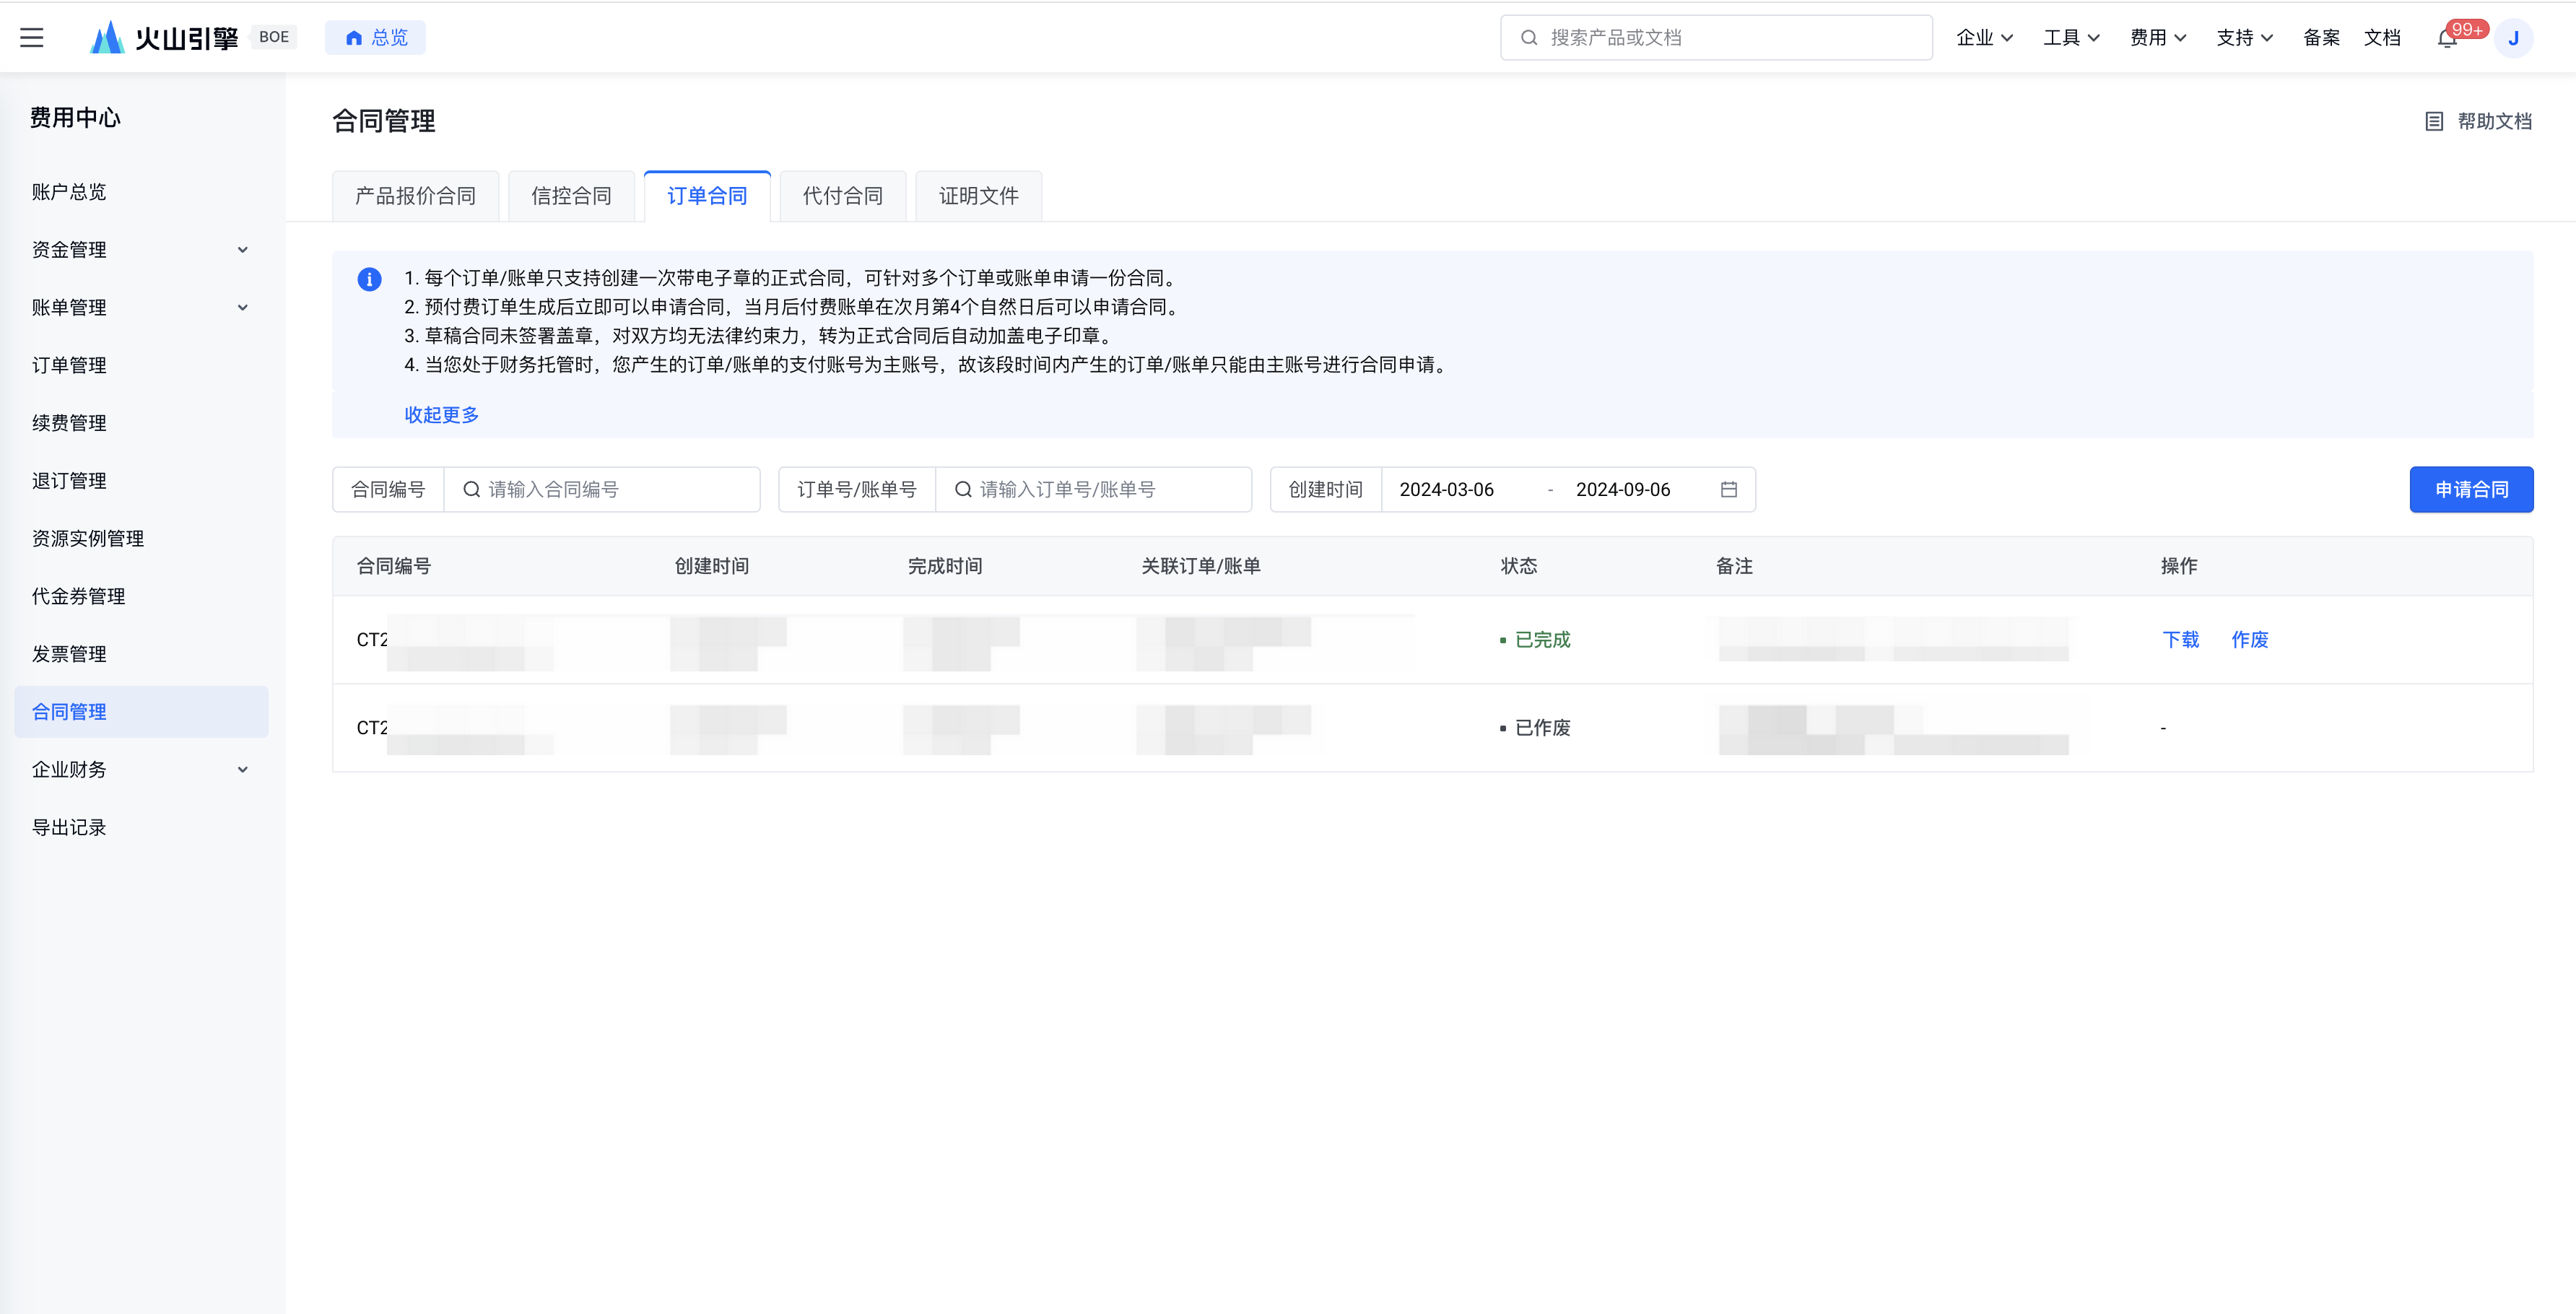2576x1314 pixels.
Task: Open 备案 in the top bar
Action: [x=2321, y=38]
